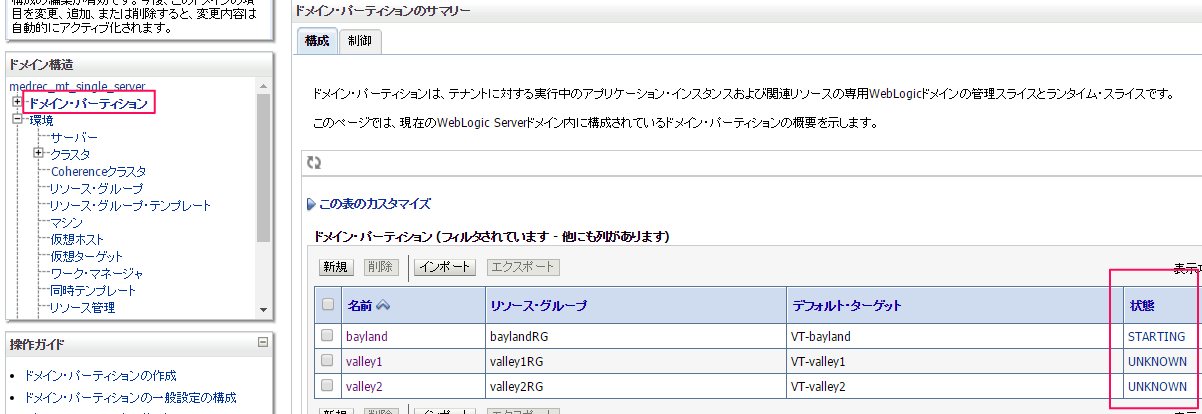
Task: Open the medrec_mt_single_server domain link
Action: coord(77,87)
